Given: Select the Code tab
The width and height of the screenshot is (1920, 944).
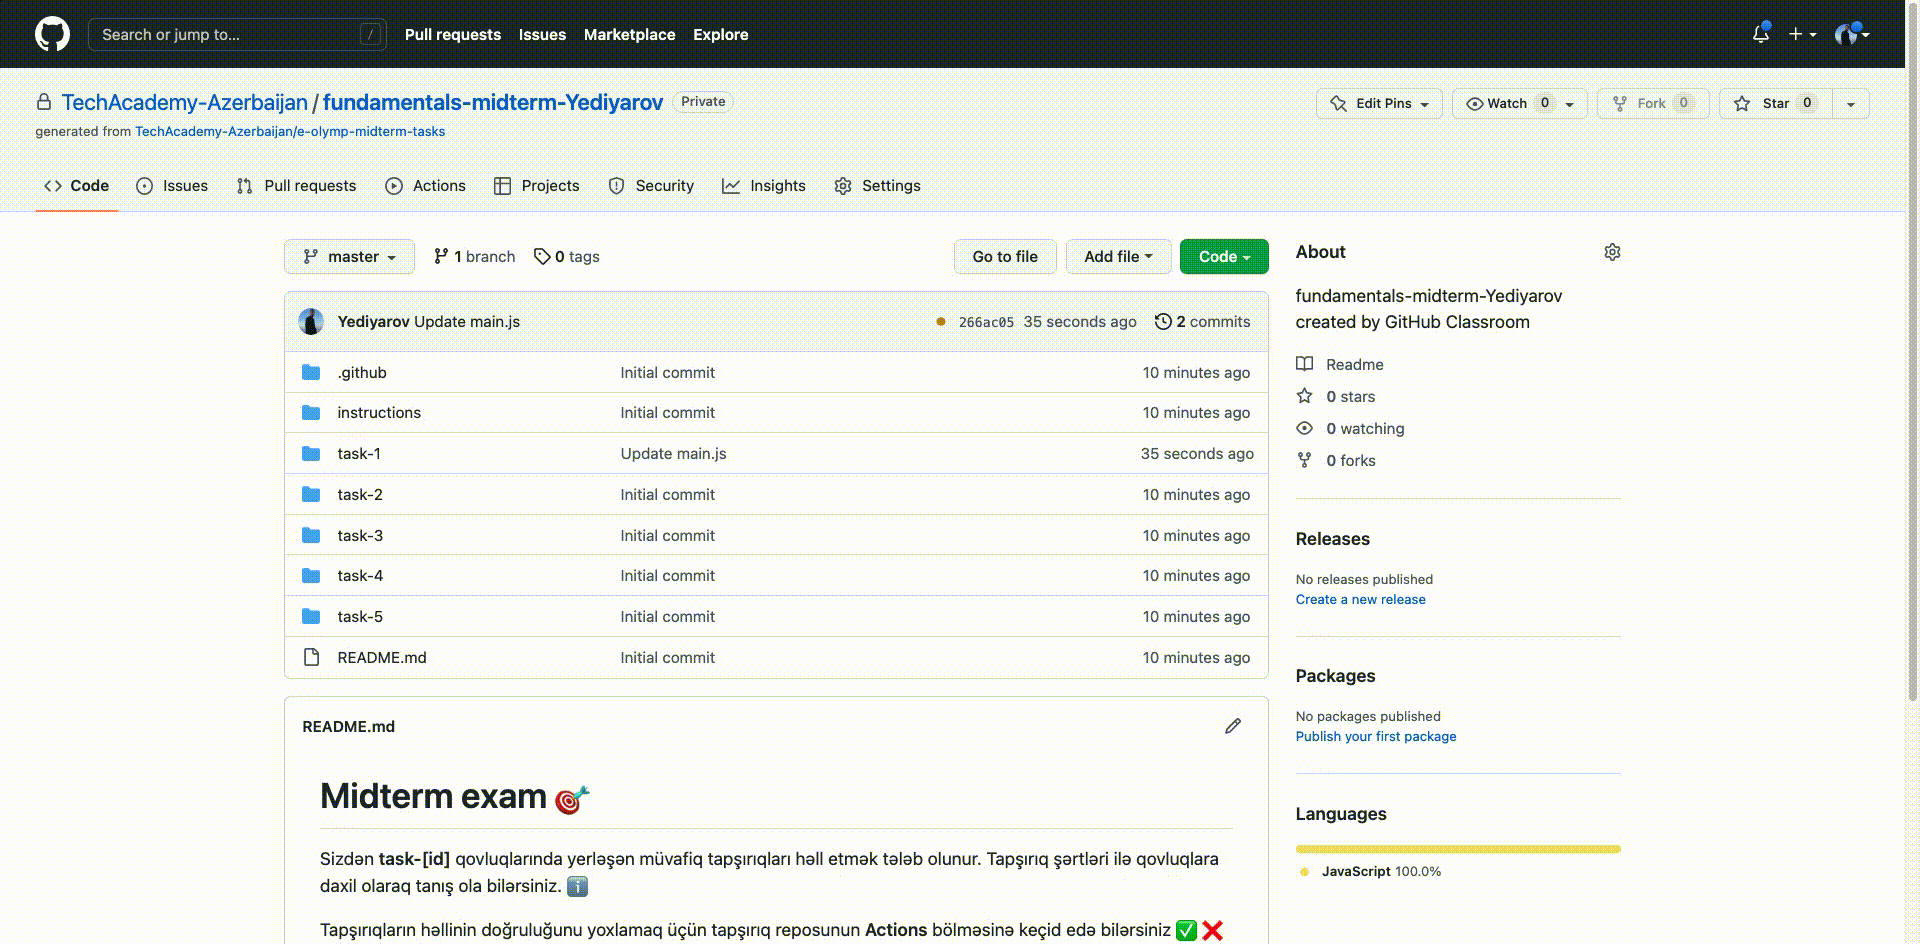Looking at the screenshot, I should tap(76, 186).
